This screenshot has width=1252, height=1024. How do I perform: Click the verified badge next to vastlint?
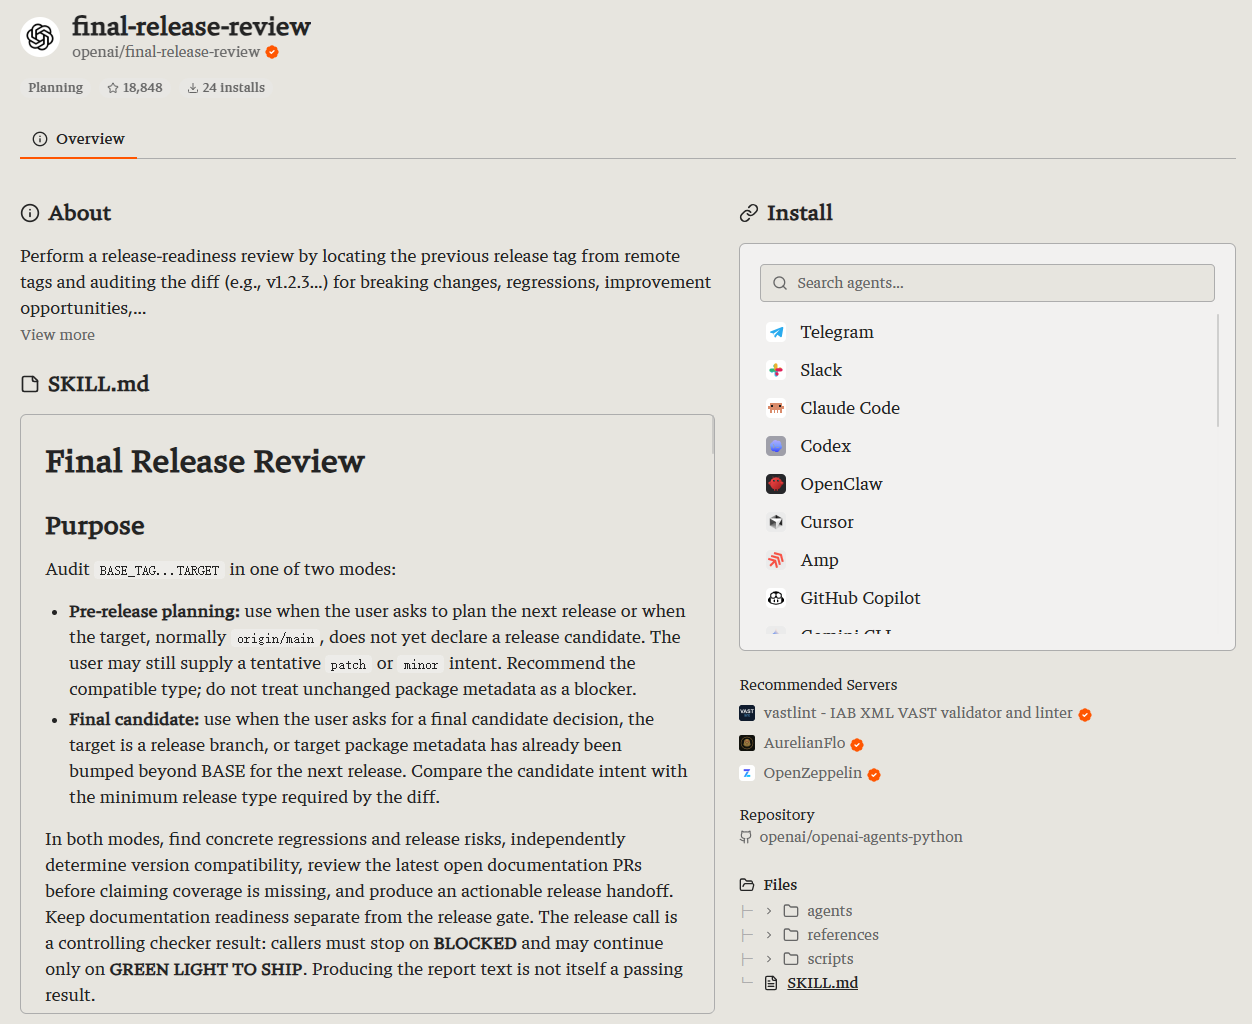[x=1085, y=714]
